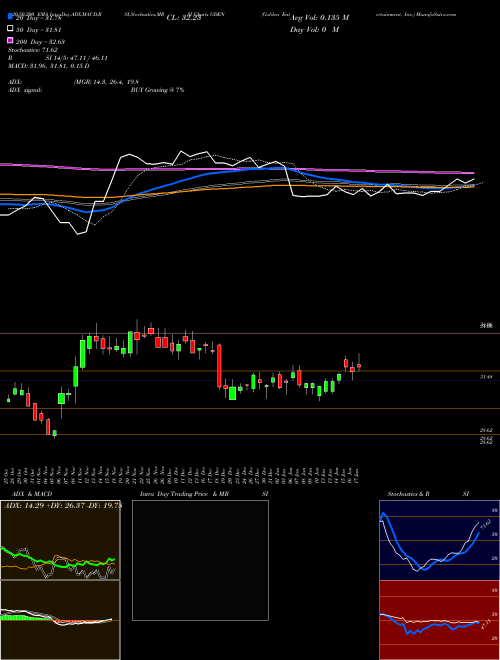Click the blue 20 Day legend swatch
The width and height of the screenshot is (500, 660).
tap(10, 17)
